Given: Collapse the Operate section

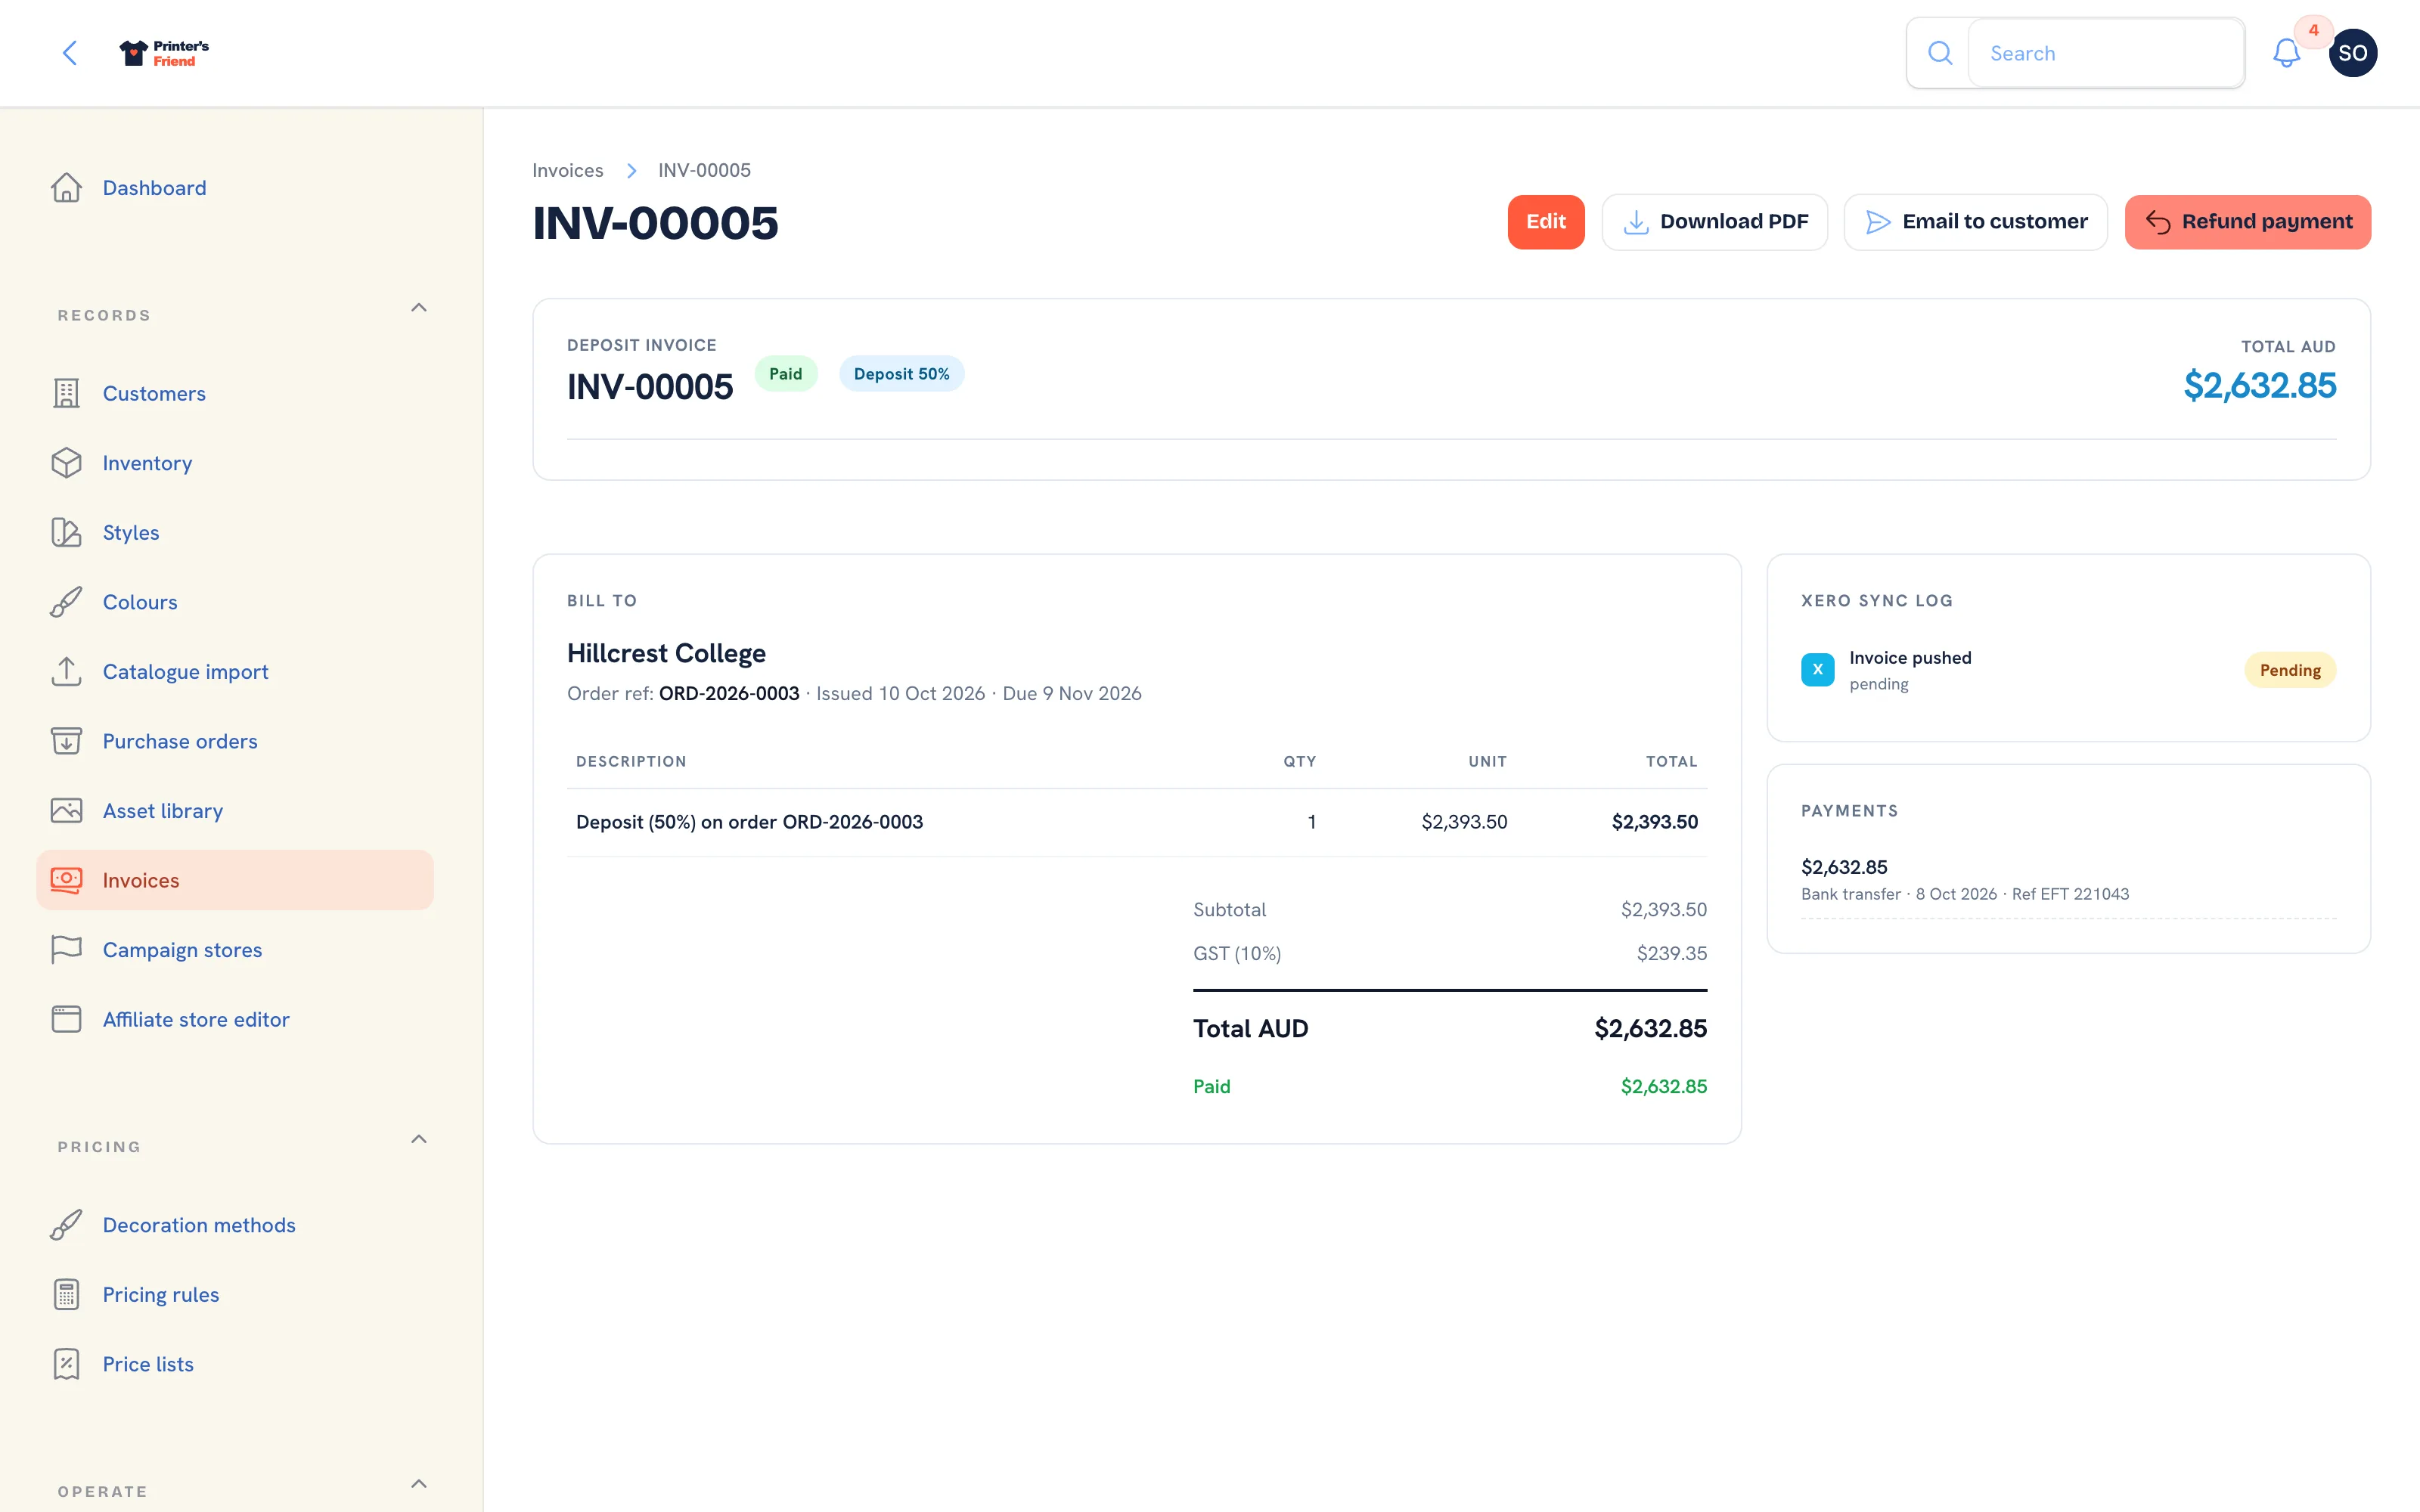Looking at the screenshot, I should [419, 1484].
